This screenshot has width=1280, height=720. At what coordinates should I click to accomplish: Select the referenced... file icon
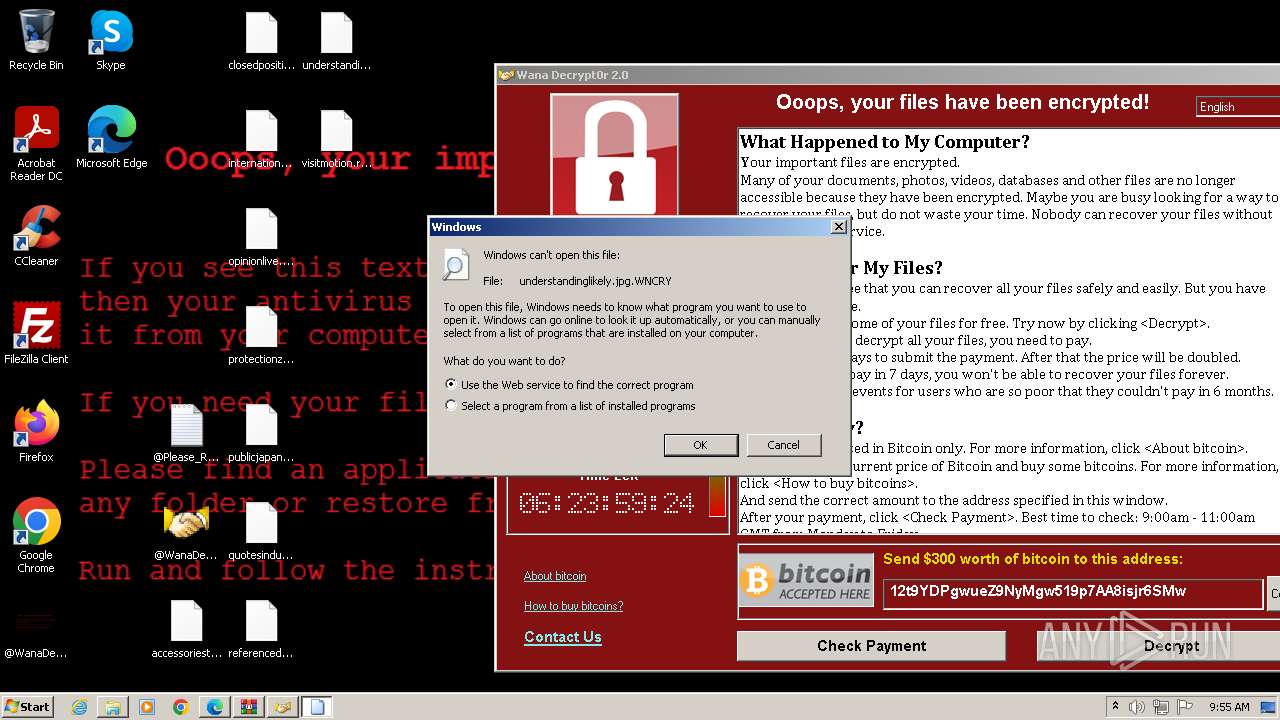coord(261,628)
